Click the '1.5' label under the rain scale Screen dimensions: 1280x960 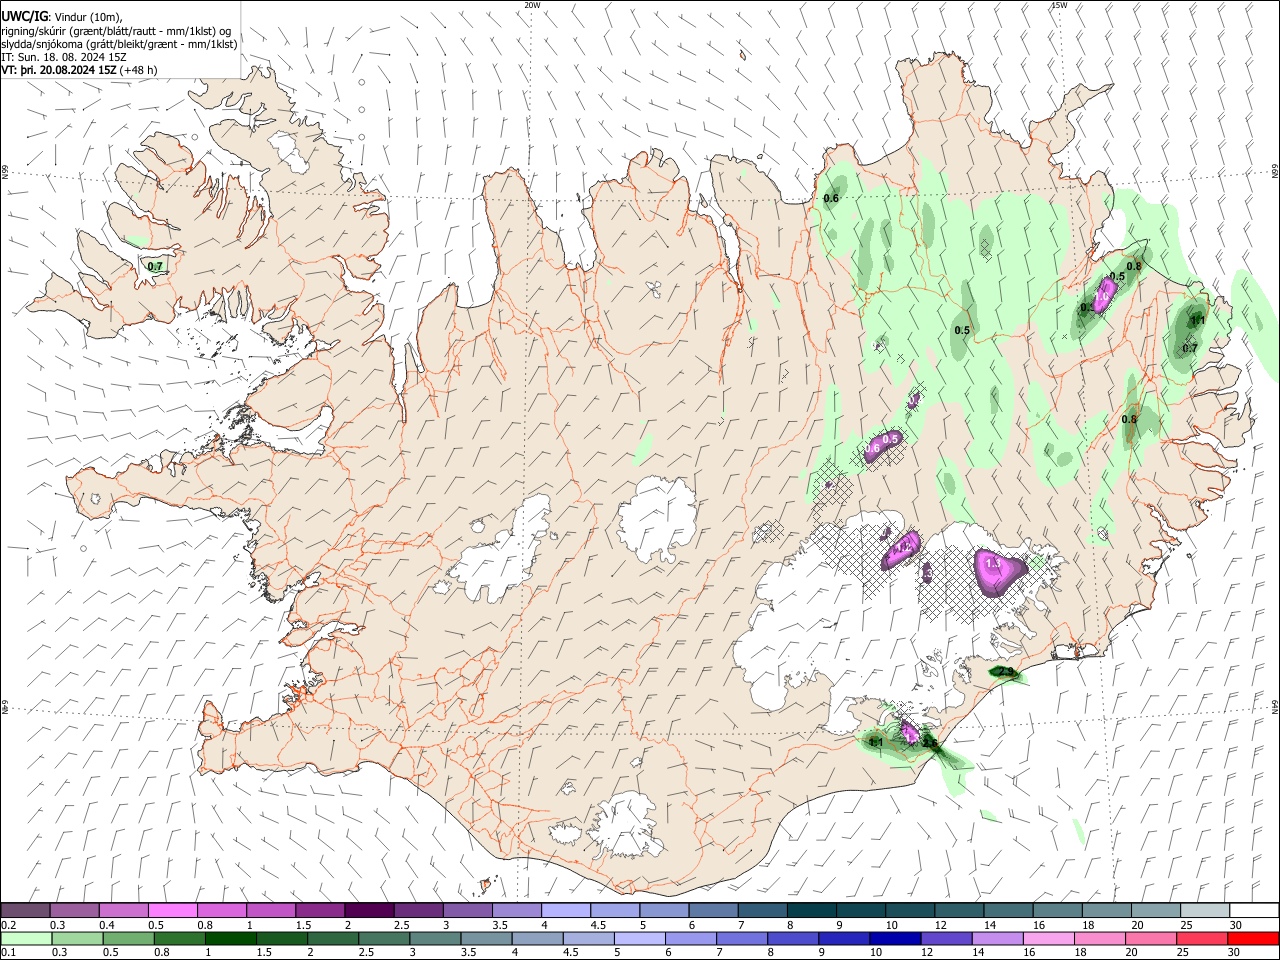coord(265,953)
